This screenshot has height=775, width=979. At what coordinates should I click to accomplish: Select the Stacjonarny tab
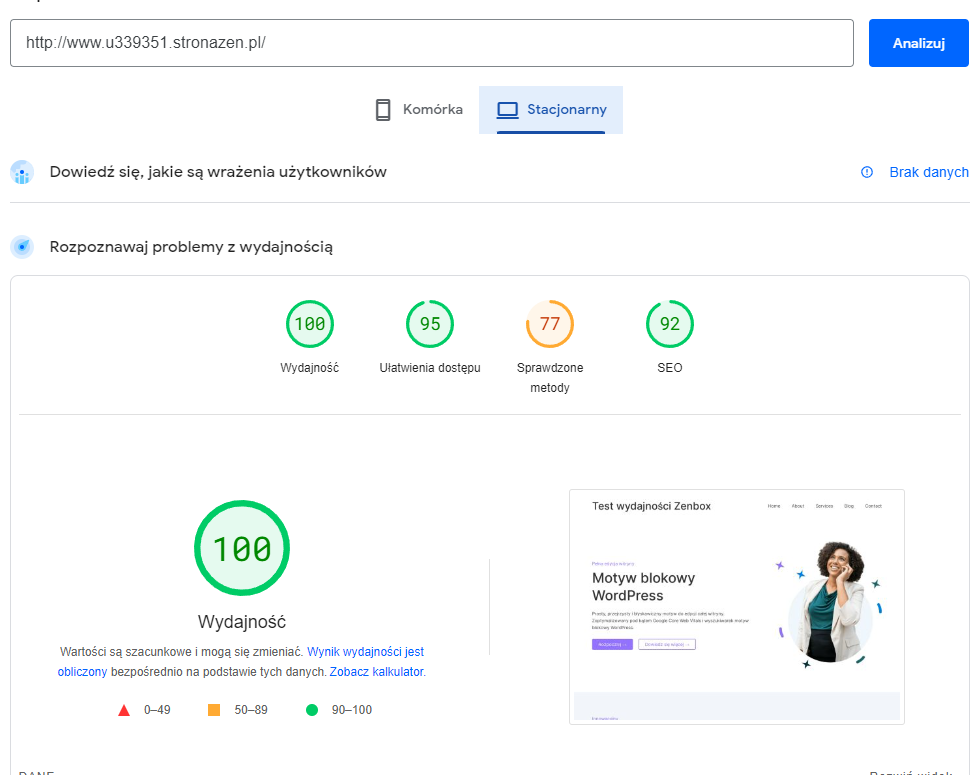tap(551, 110)
